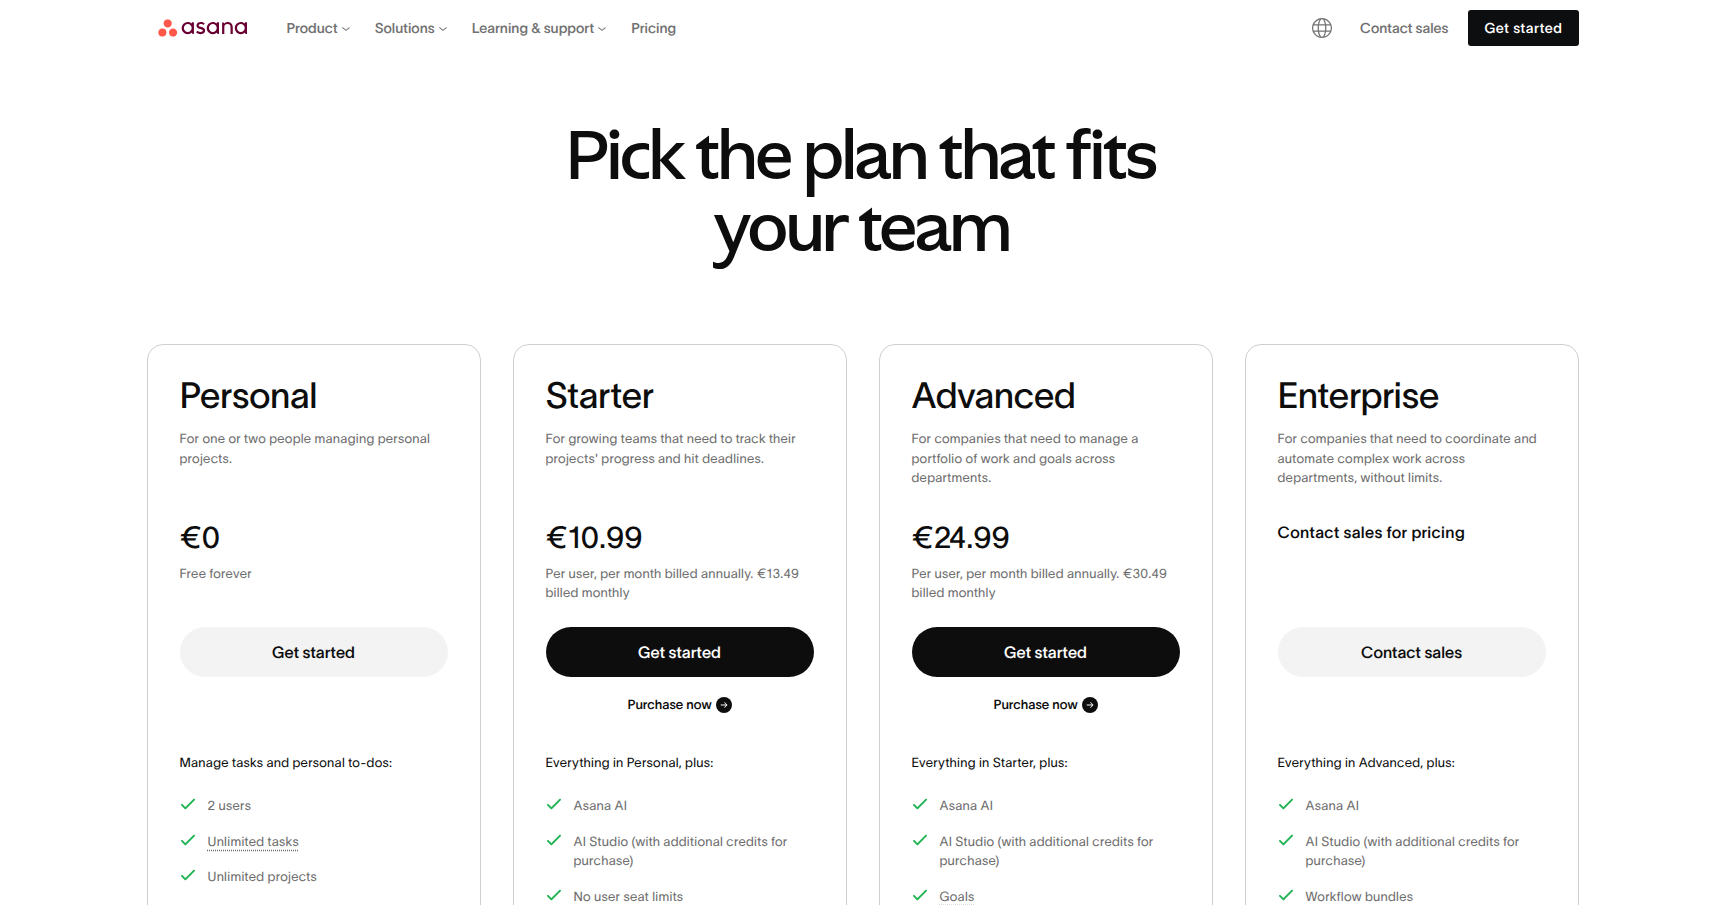Click the checkmark beside No user seat limits
The image size is (1725, 905).
(554, 895)
